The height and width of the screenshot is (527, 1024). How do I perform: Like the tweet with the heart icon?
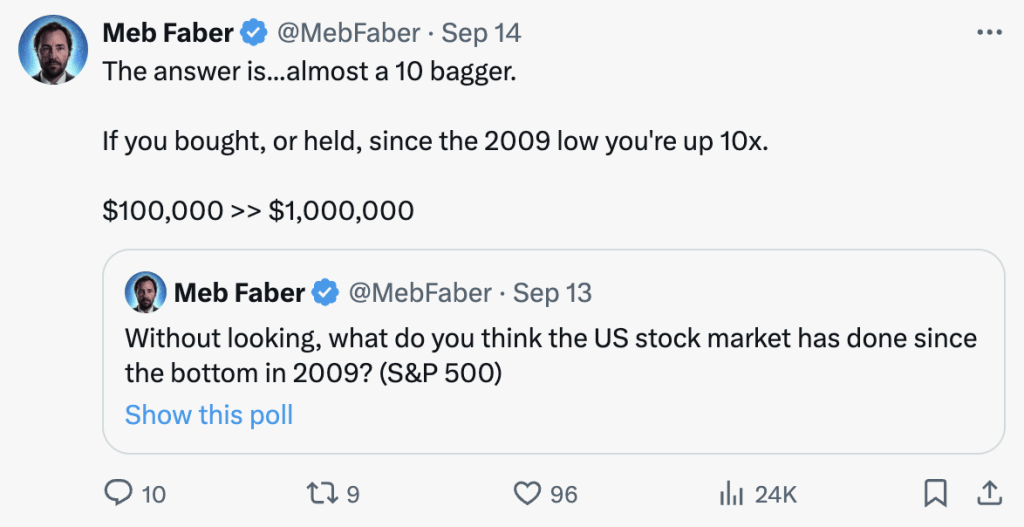tap(527, 494)
